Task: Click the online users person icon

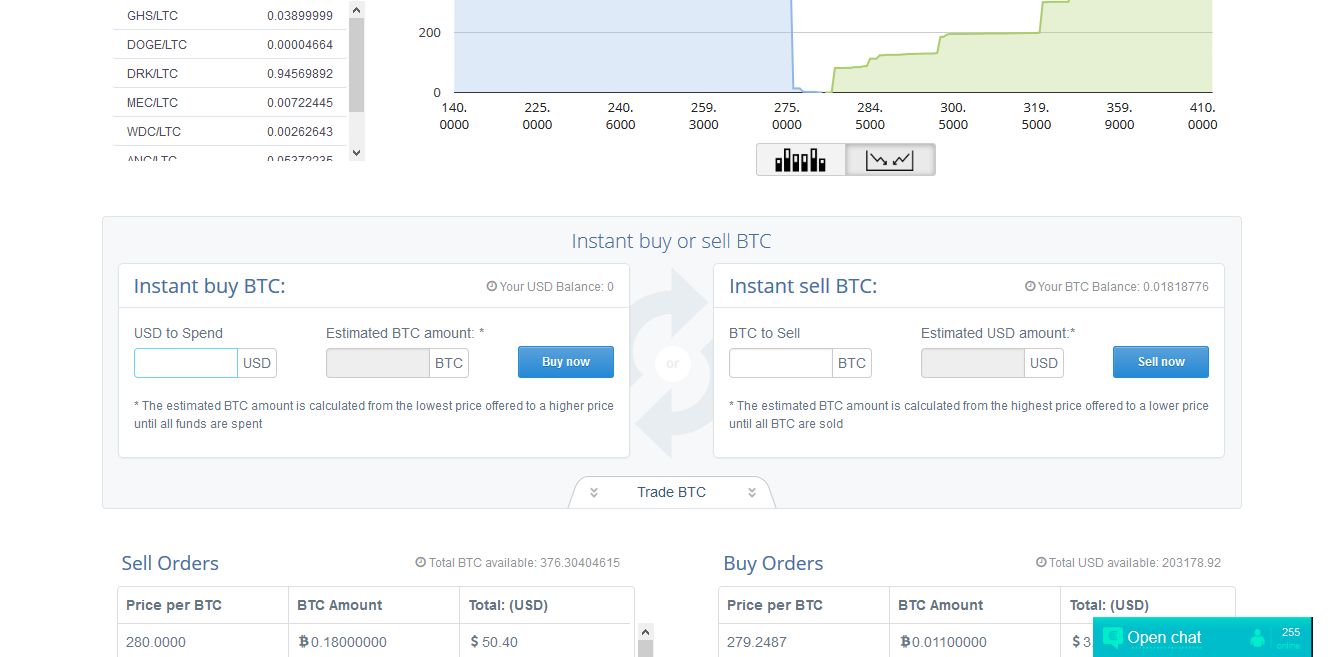Action: coord(1257,637)
